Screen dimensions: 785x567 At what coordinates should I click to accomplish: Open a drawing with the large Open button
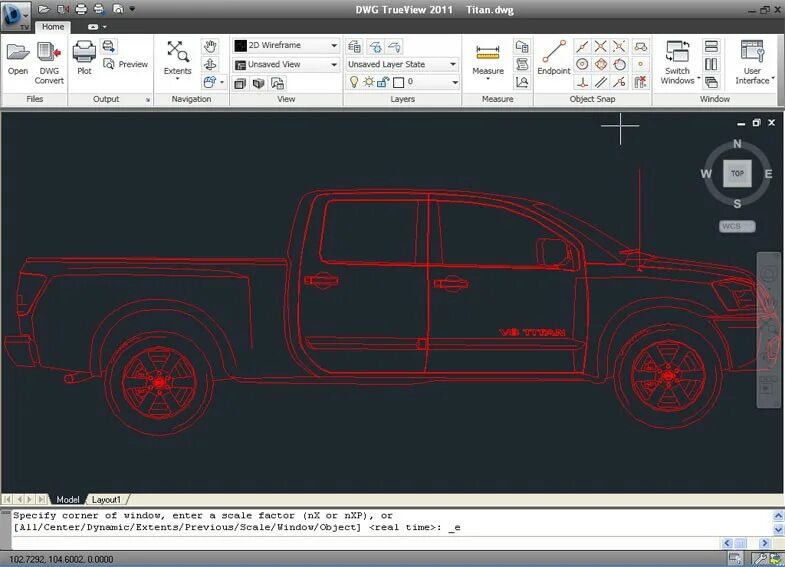18,59
